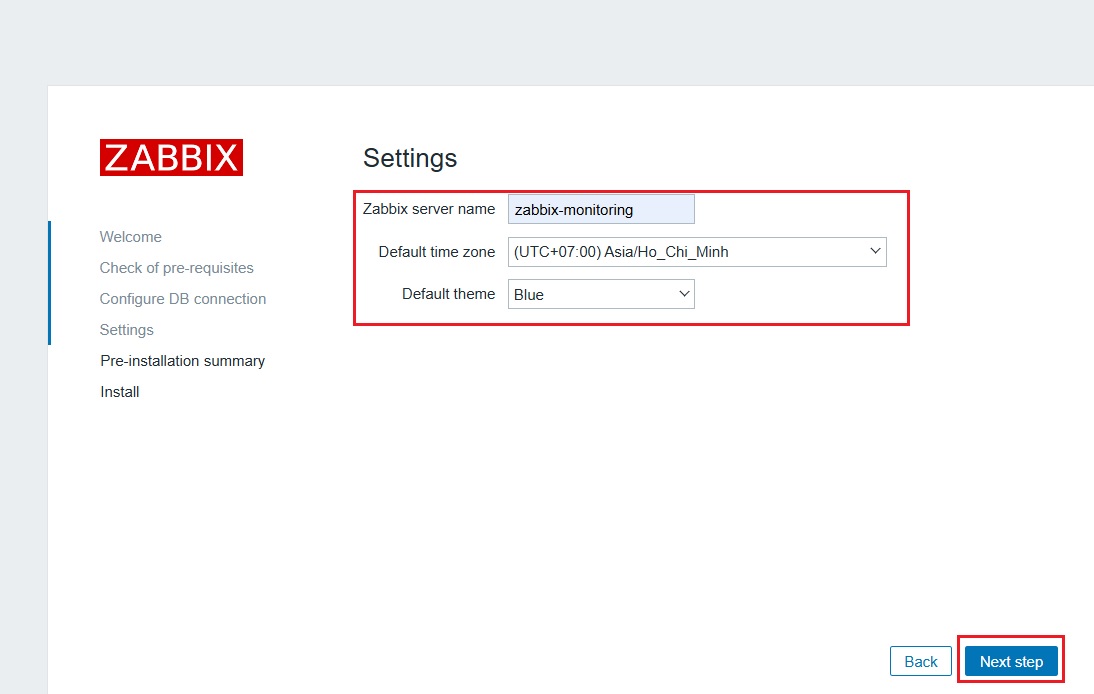The width and height of the screenshot is (1094, 694).
Task: Click the Settings page heading
Action: pyautogui.click(x=410, y=157)
